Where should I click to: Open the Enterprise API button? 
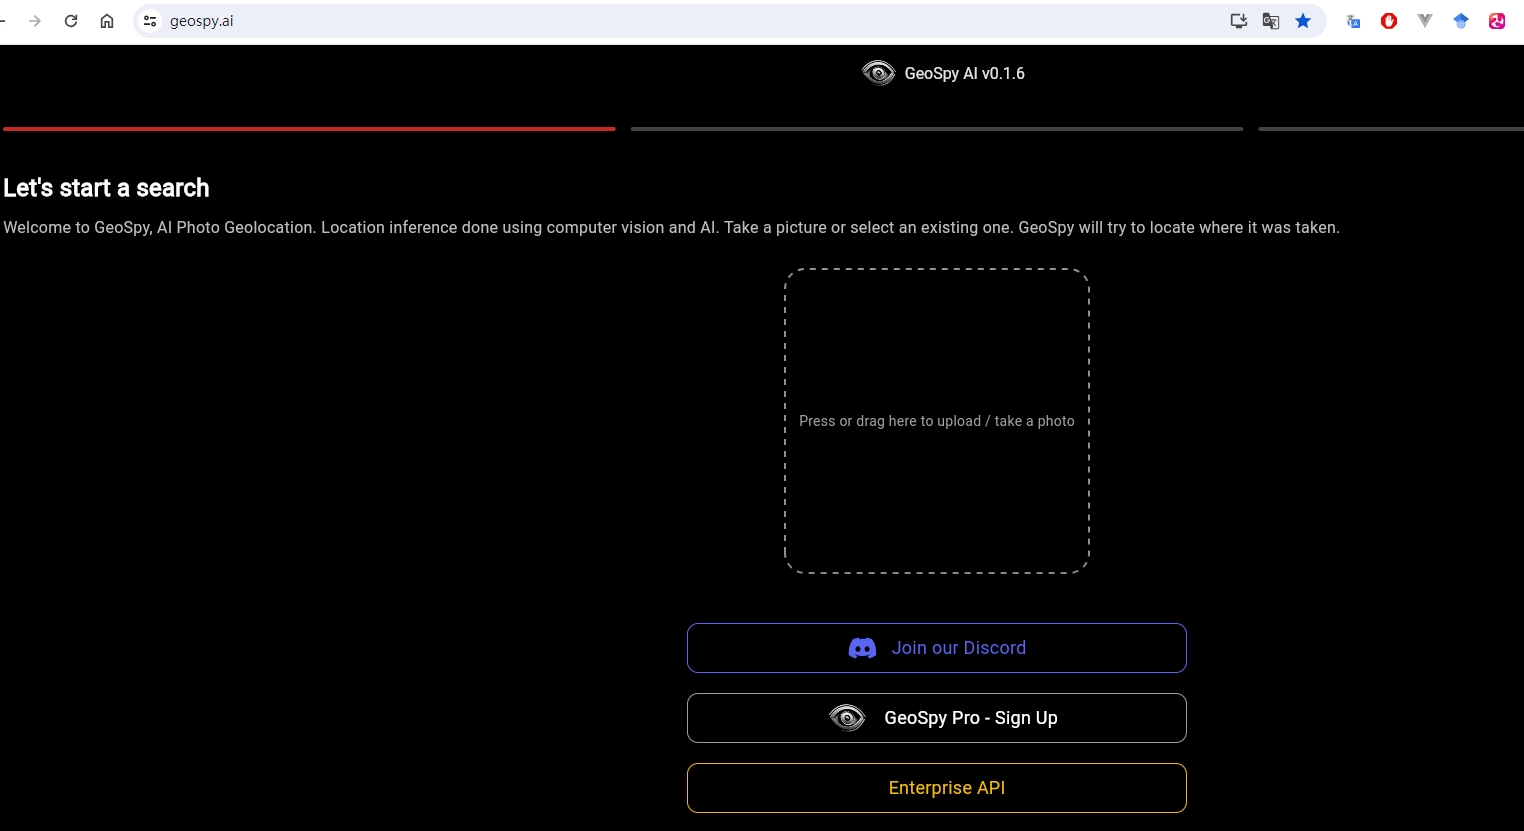tap(937, 788)
